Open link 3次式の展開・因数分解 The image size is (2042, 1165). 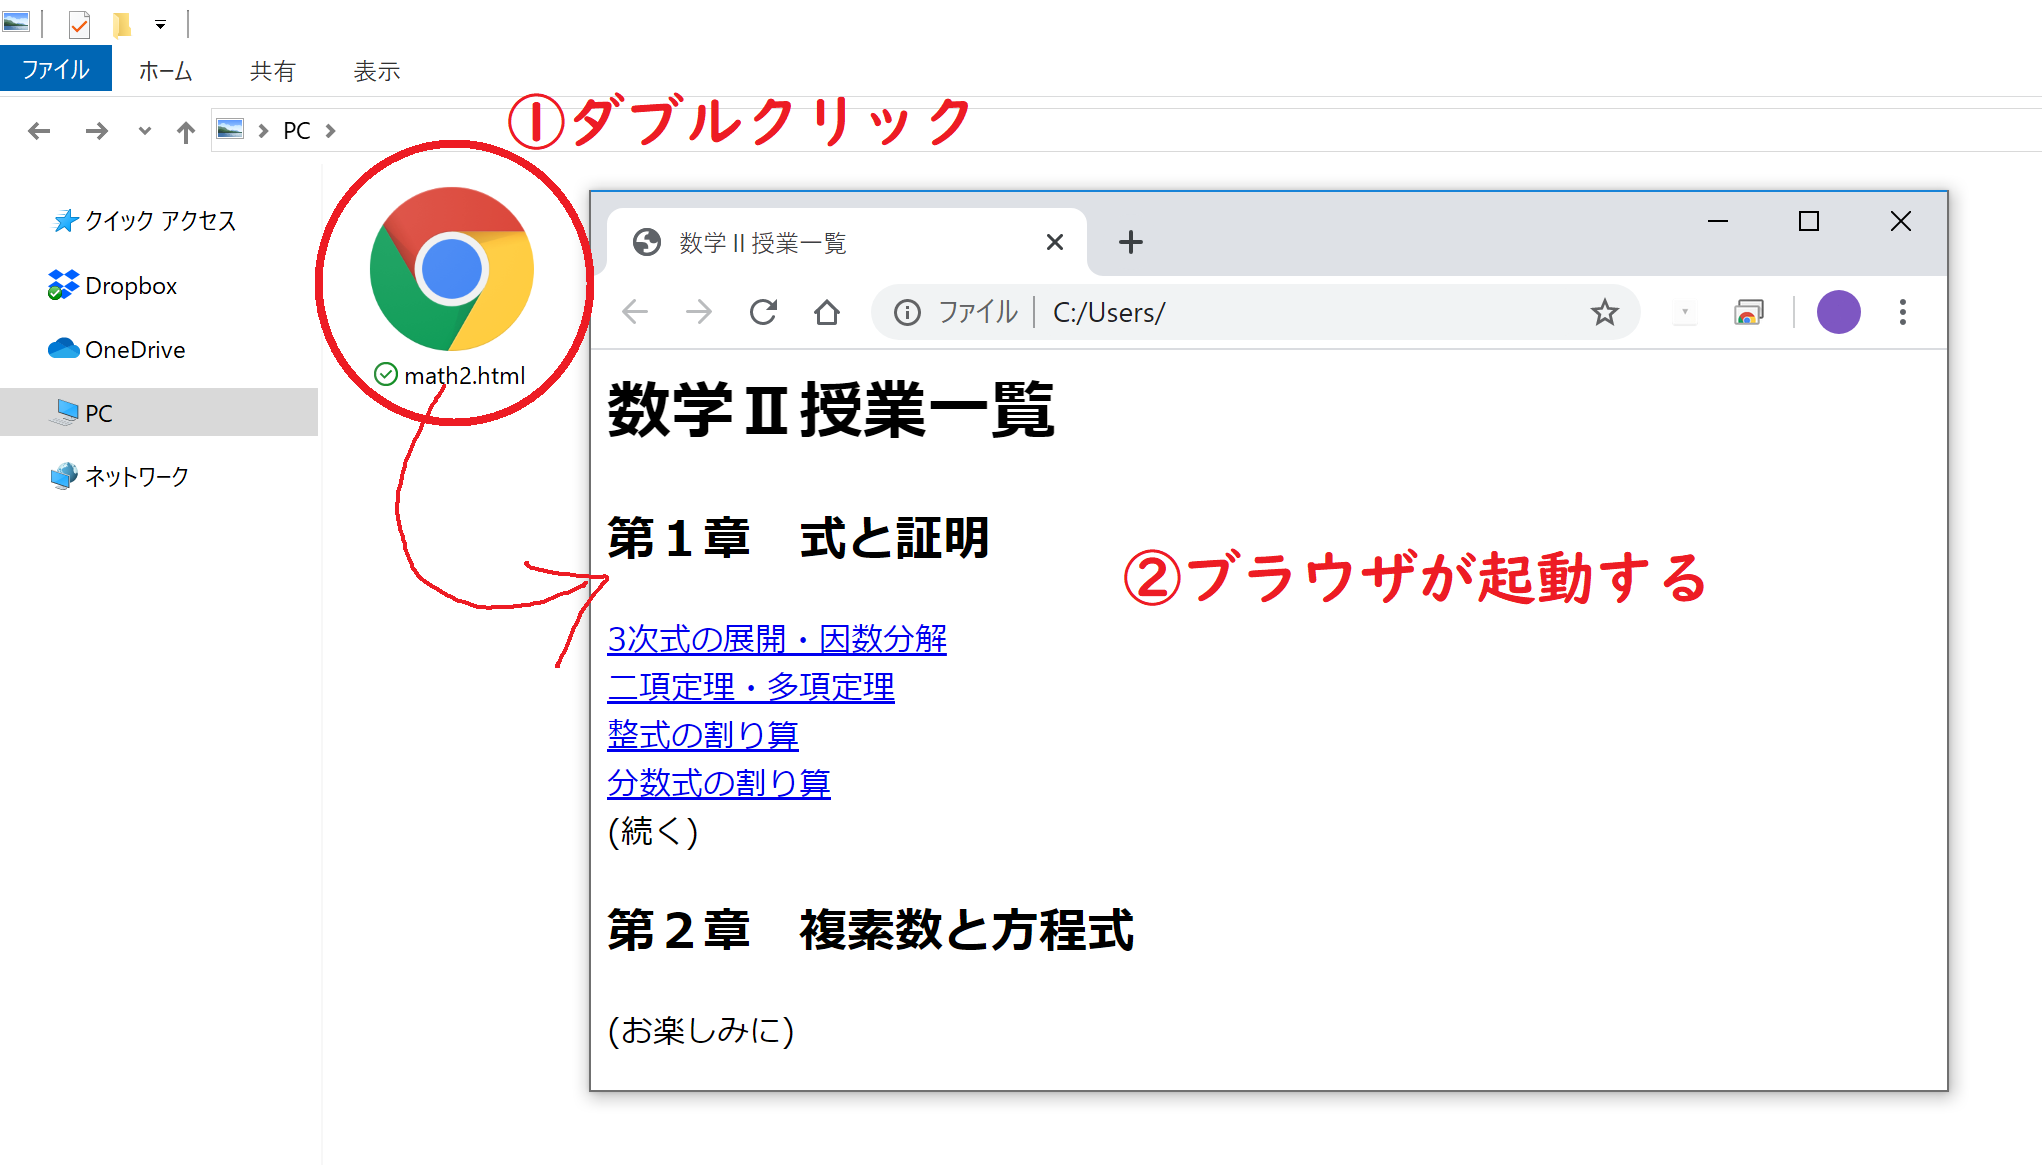(777, 639)
